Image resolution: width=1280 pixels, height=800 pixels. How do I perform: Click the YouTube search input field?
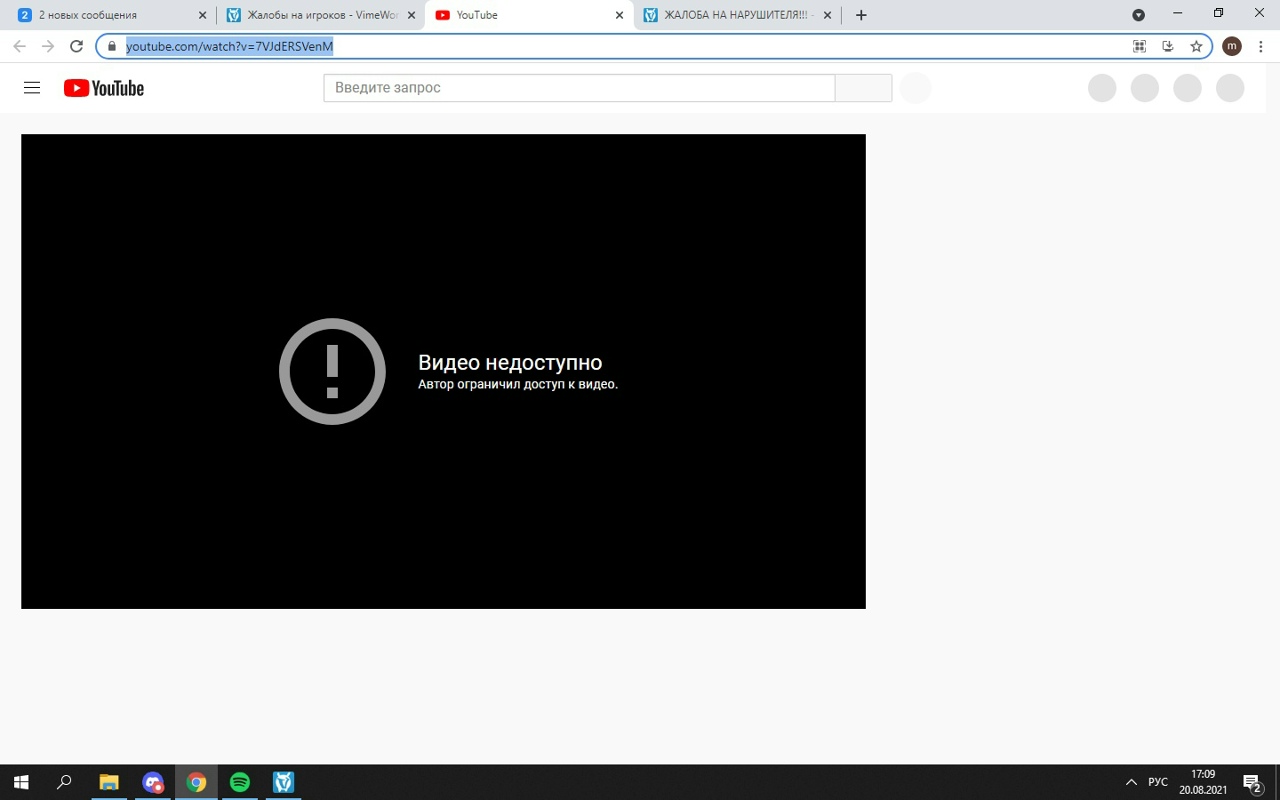578,88
